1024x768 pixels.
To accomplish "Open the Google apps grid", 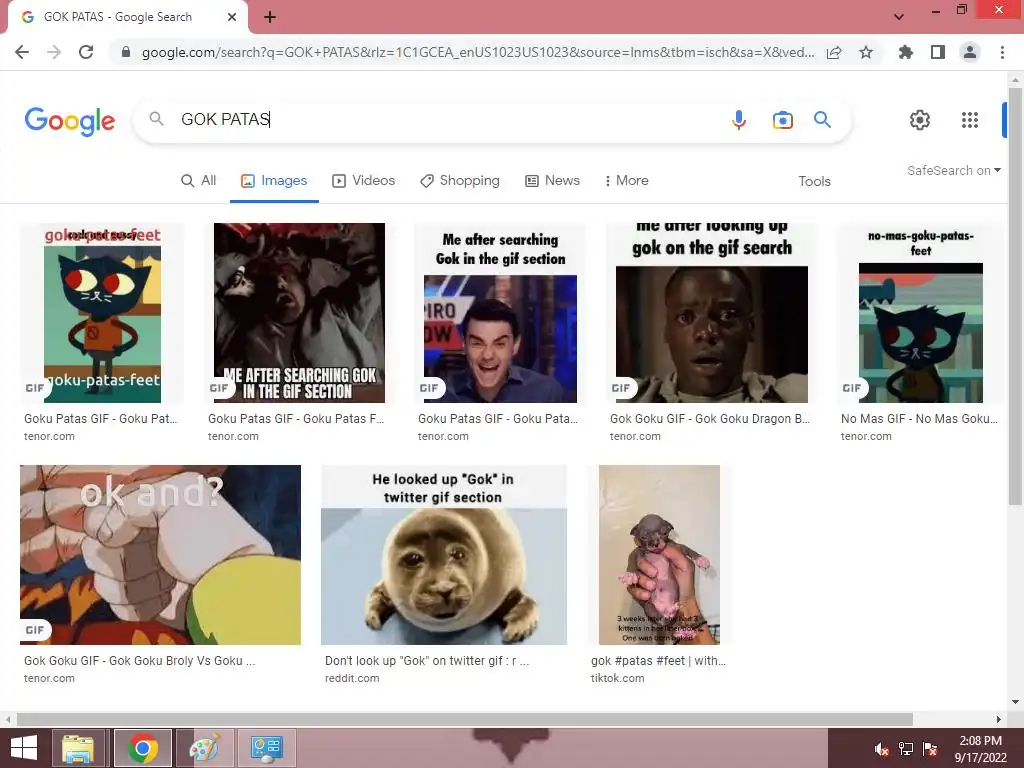I will point(970,120).
